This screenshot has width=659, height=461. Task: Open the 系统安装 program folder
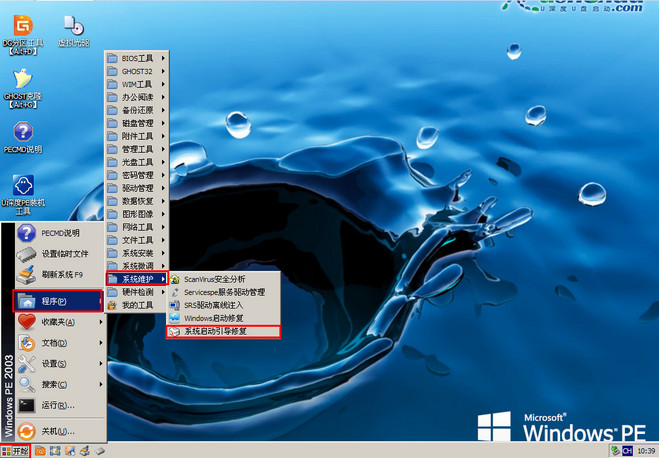pos(137,253)
